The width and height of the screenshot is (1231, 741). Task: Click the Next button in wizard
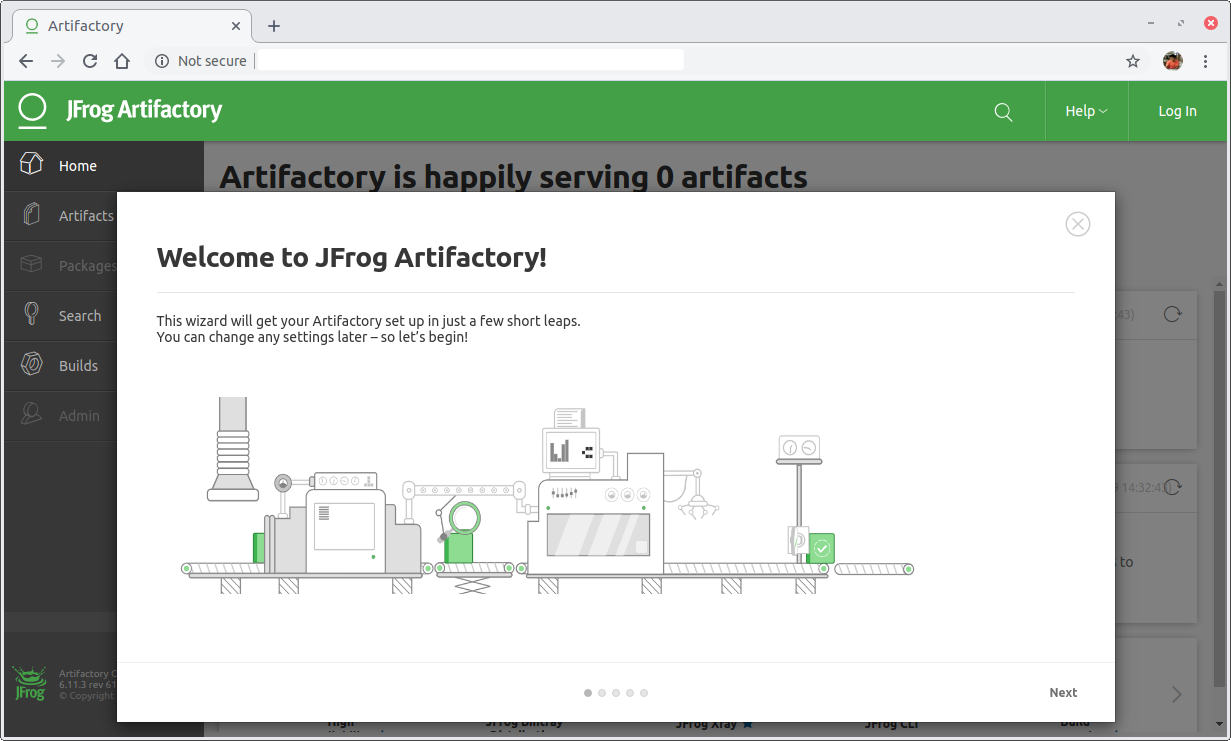click(x=1063, y=692)
